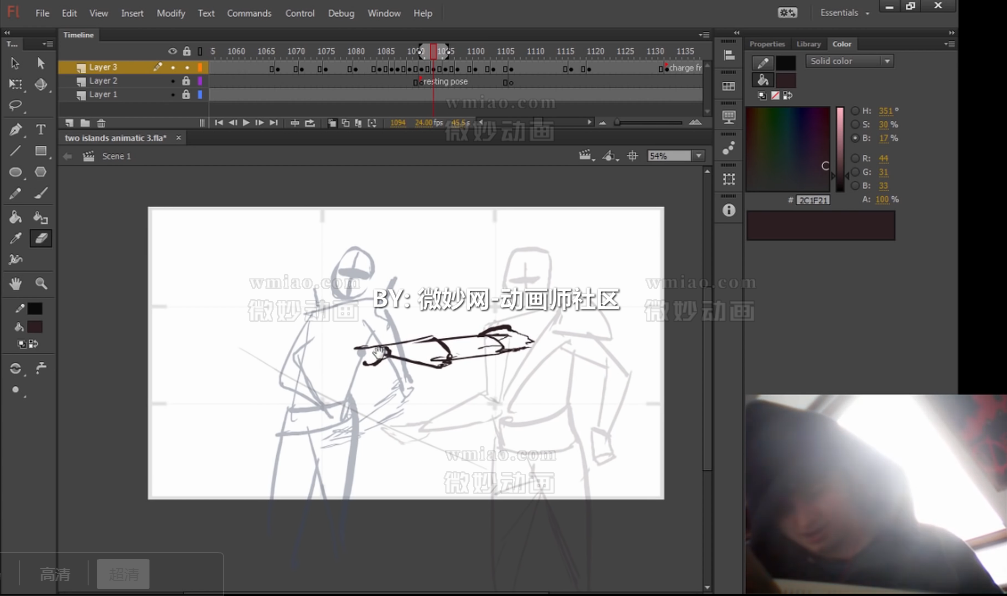Image resolution: width=1007 pixels, height=596 pixels.
Task: Open the Solid color dropdown
Action: click(x=886, y=61)
